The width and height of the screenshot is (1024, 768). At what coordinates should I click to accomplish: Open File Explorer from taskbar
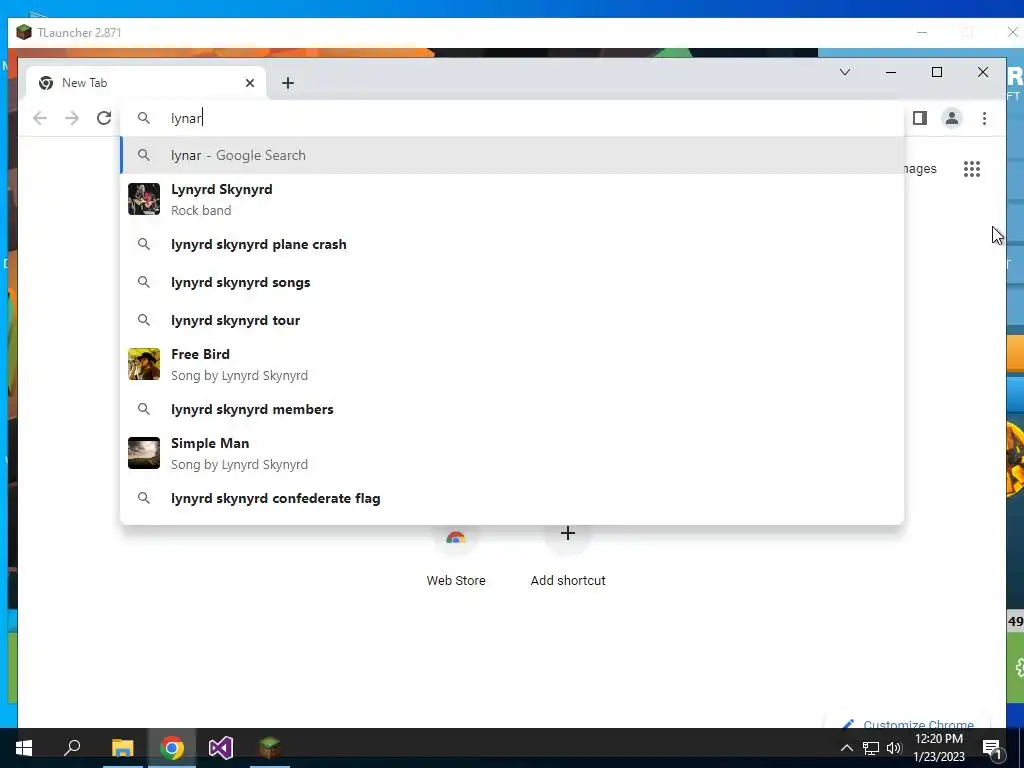(122, 748)
